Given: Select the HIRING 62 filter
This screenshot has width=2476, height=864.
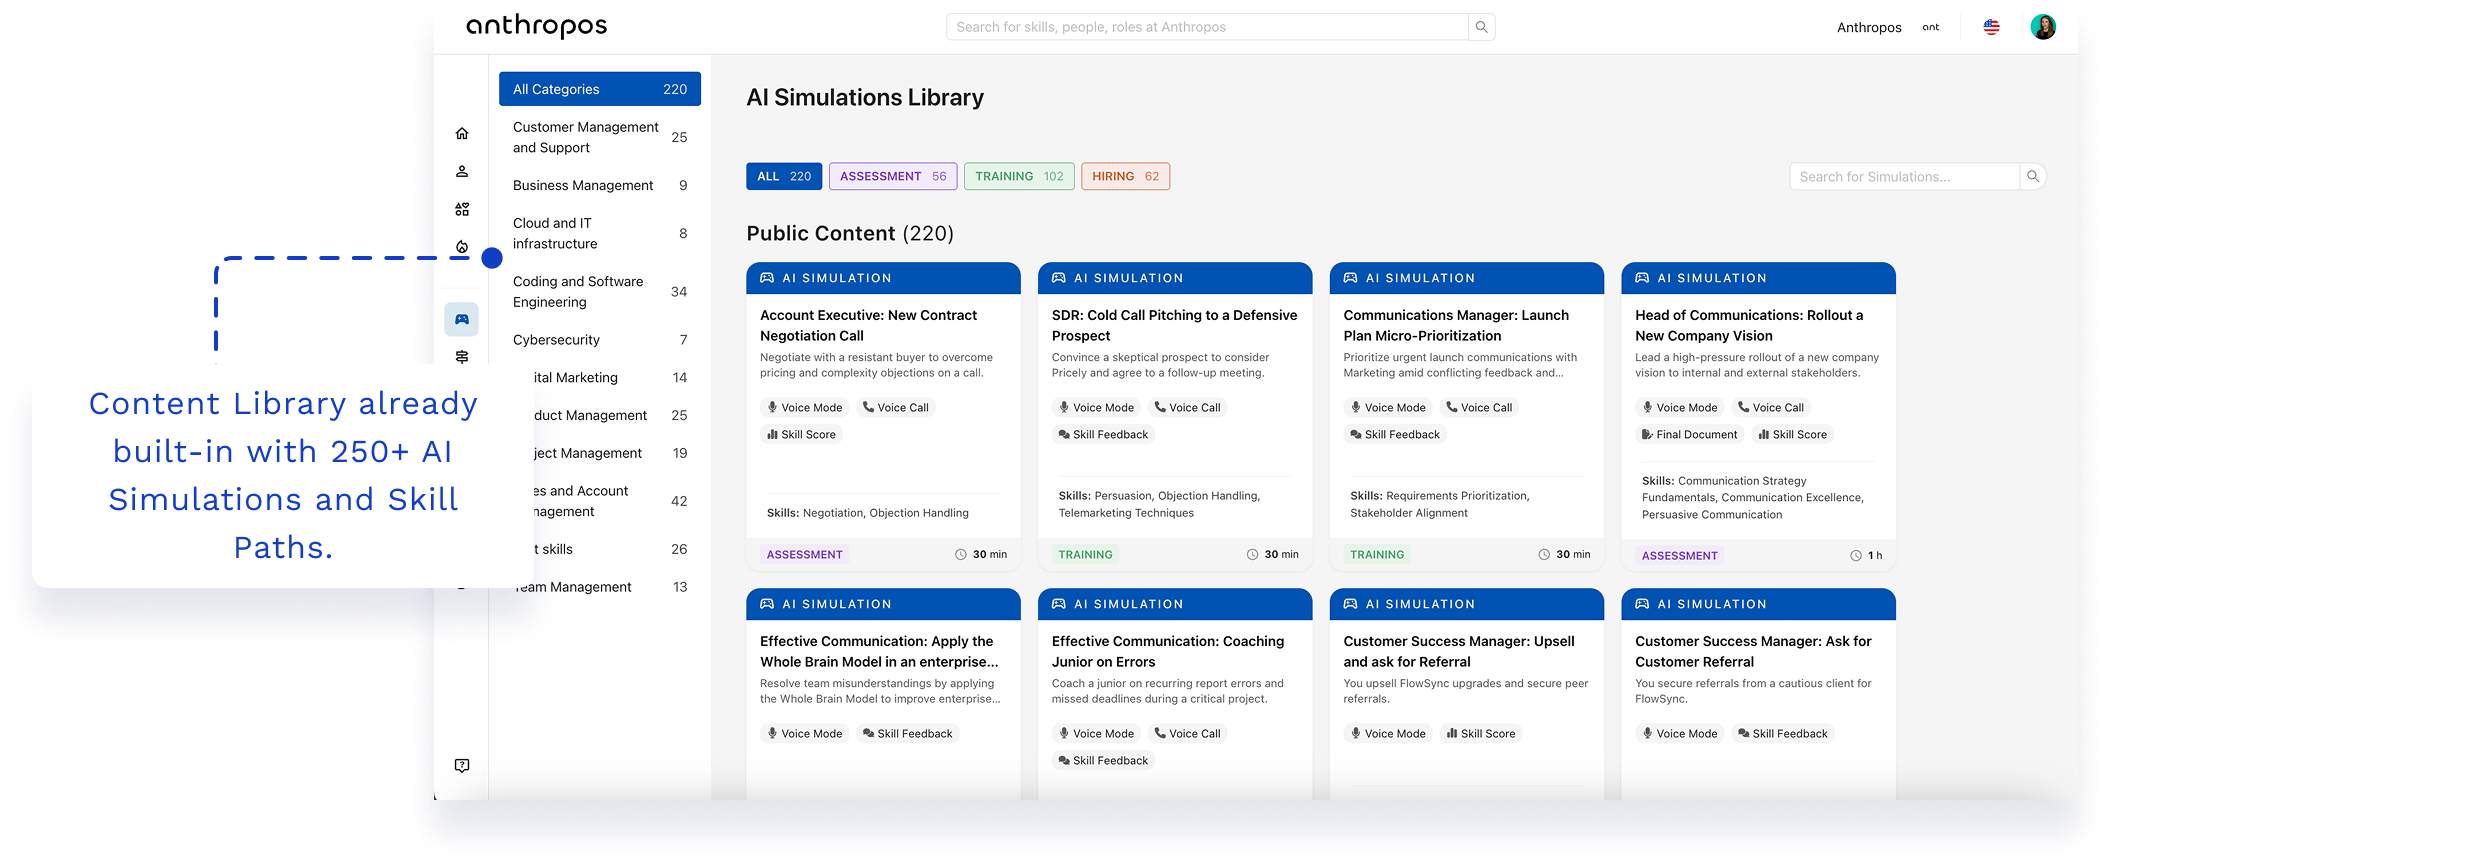Looking at the screenshot, I should point(1125,176).
